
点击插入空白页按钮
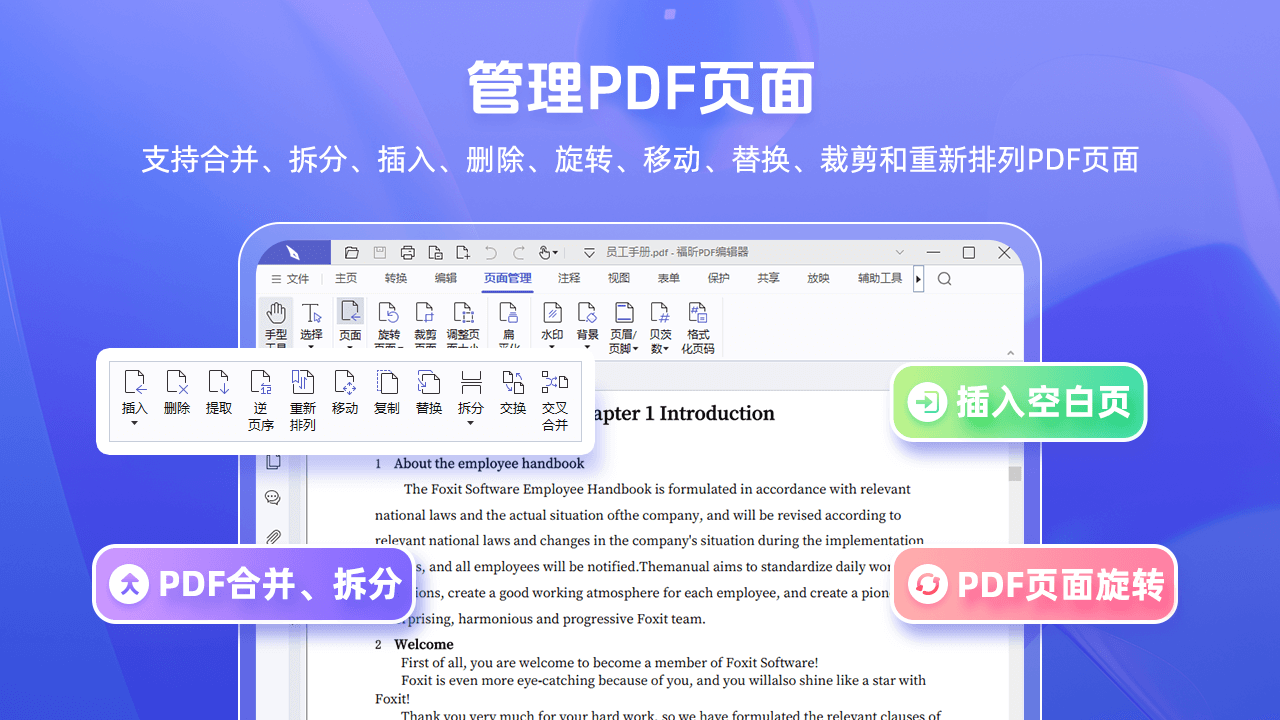click(1018, 402)
